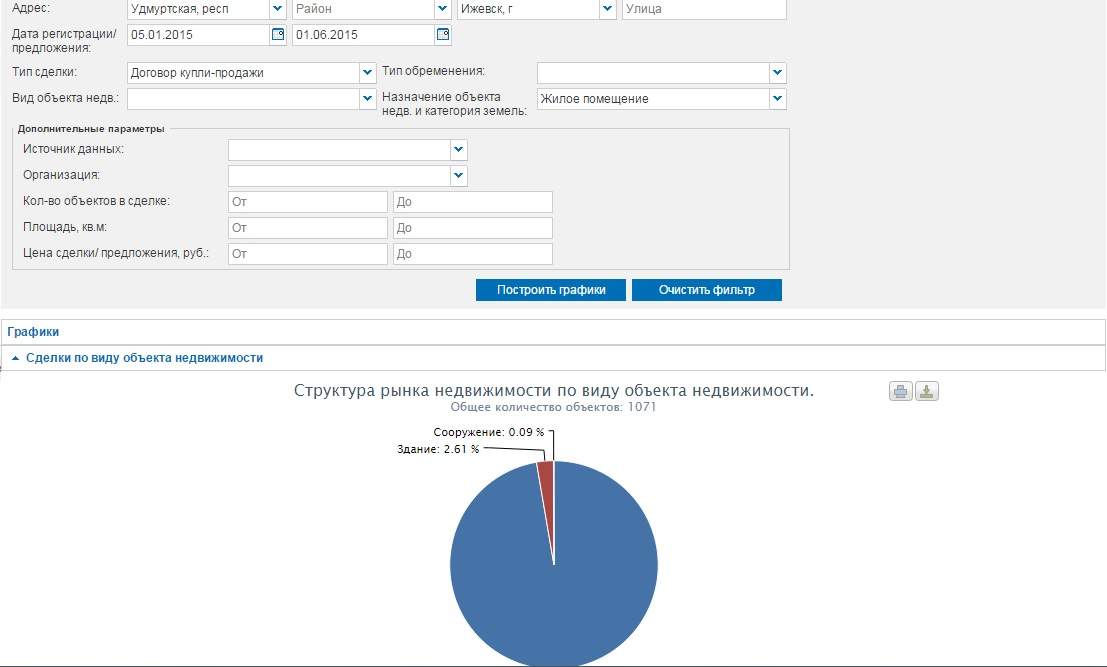The width and height of the screenshot is (1107, 667).
Task: Focus Площадь, кв.м До field
Action: pyautogui.click(x=472, y=228)
